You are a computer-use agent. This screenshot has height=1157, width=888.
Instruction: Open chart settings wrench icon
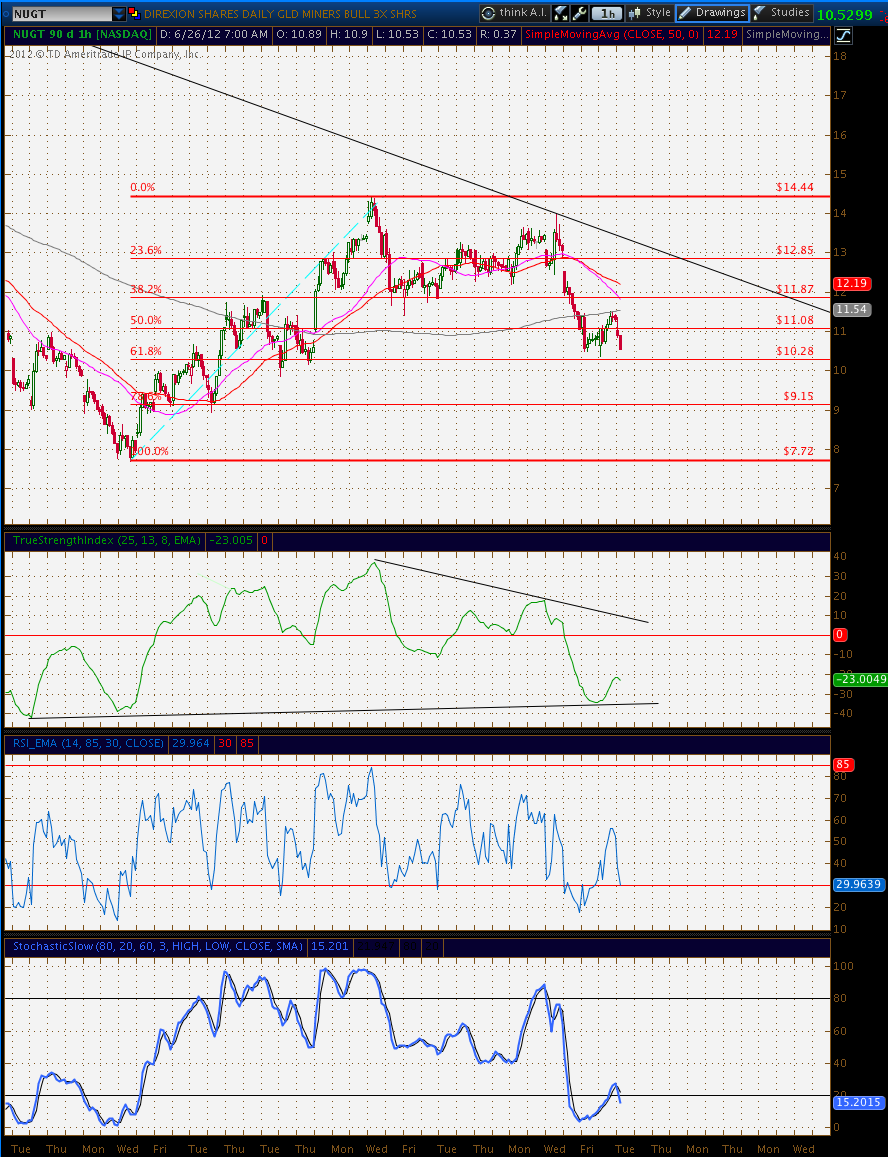(x=579, y=13)
